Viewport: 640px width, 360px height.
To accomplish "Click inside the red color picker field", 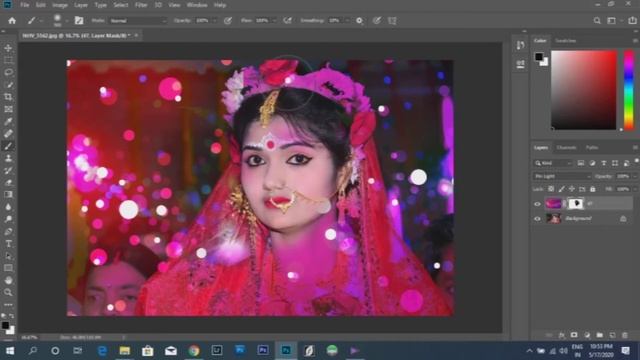I will [584, 90].
